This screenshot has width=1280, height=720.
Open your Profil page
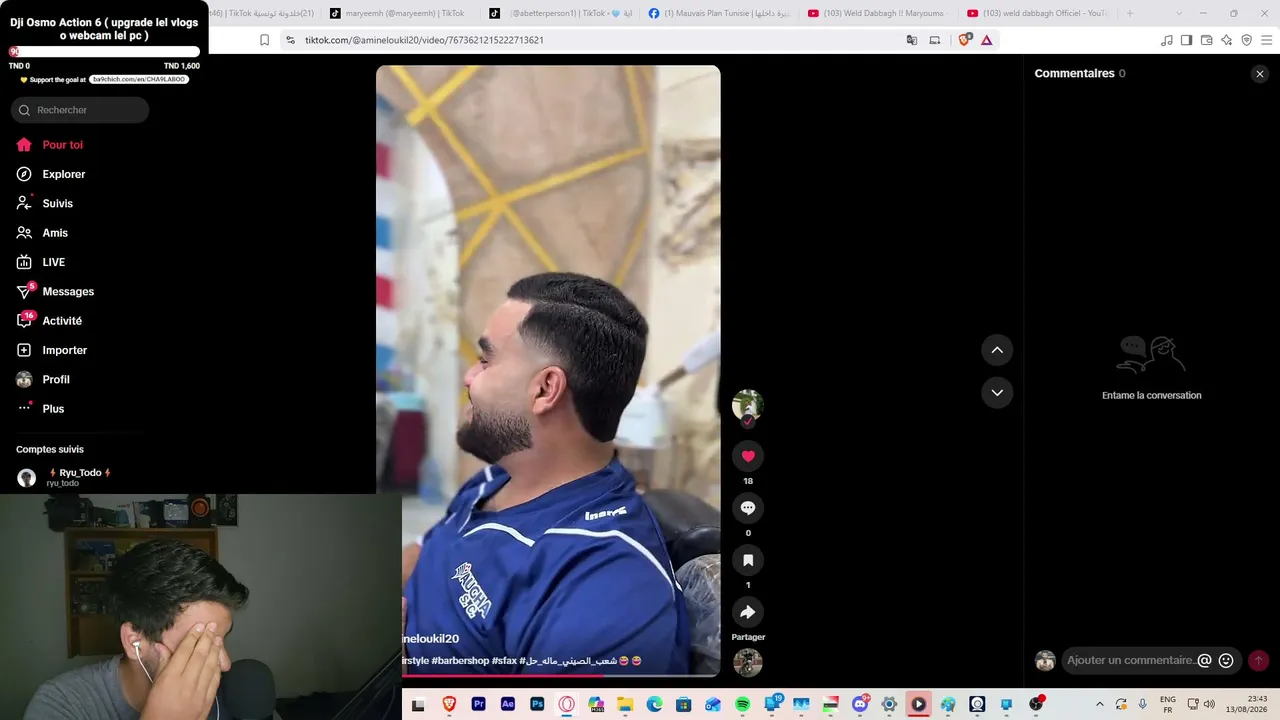[43, 379]
